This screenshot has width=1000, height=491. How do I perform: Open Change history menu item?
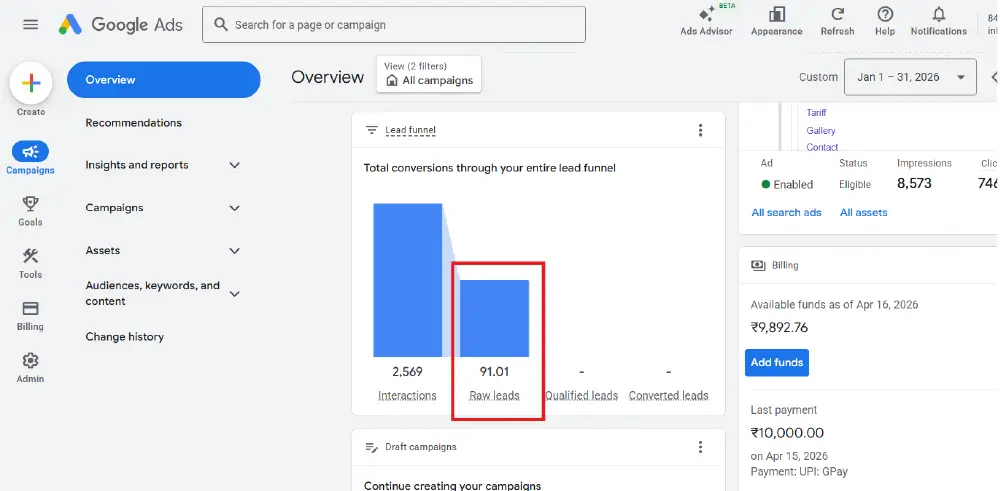tap(125, 337)
